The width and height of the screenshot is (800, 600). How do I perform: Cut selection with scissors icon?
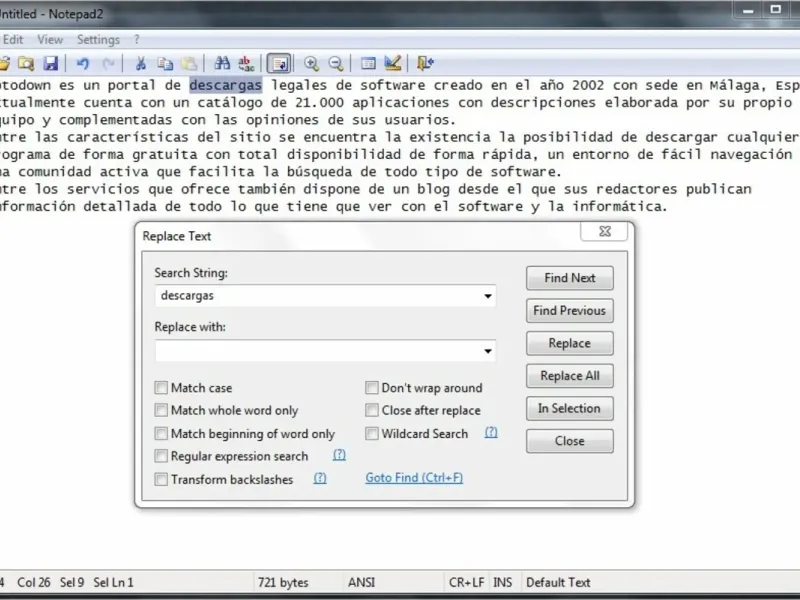pyautogui.click(x=140, y=63)
